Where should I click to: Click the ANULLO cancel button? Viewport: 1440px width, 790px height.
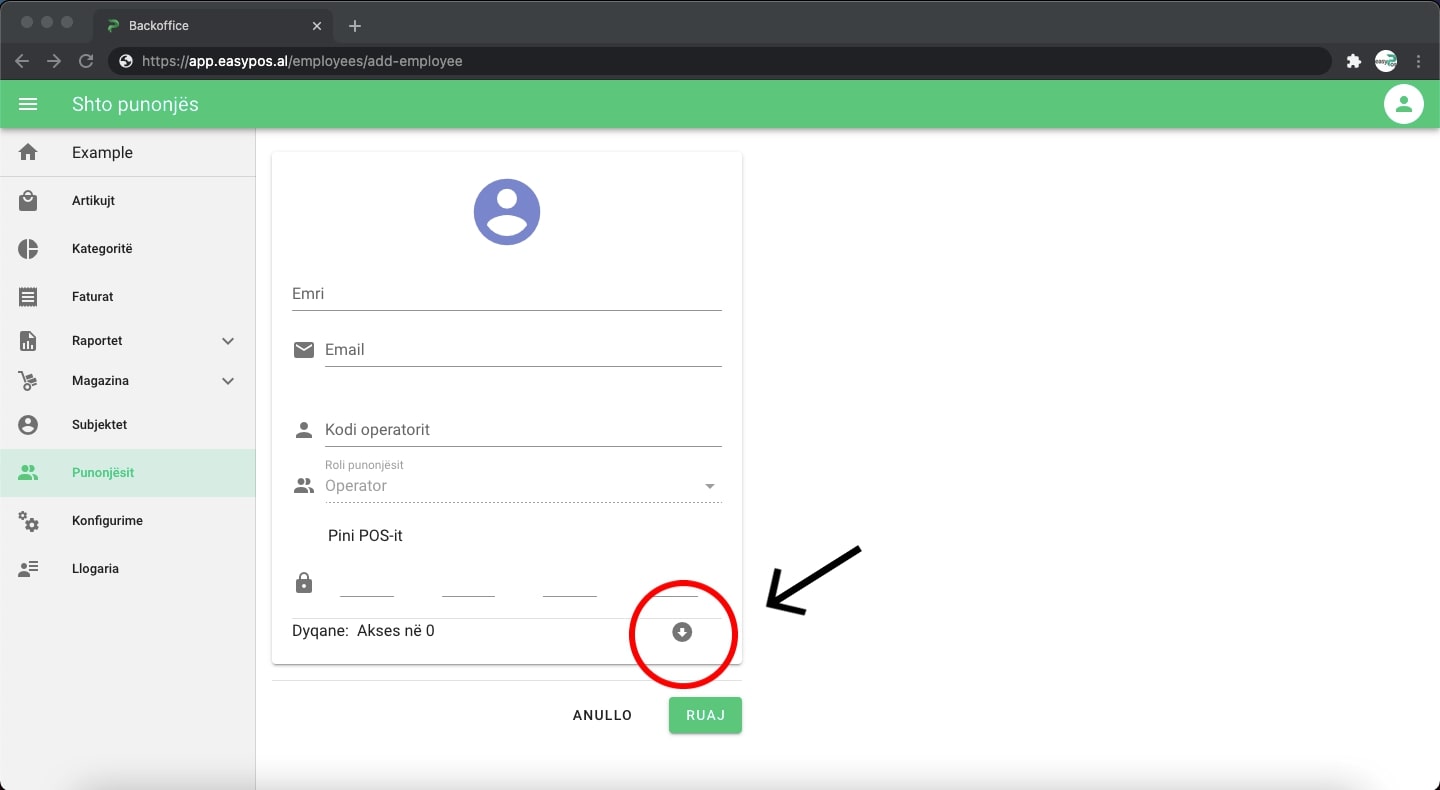pos(602,715)
